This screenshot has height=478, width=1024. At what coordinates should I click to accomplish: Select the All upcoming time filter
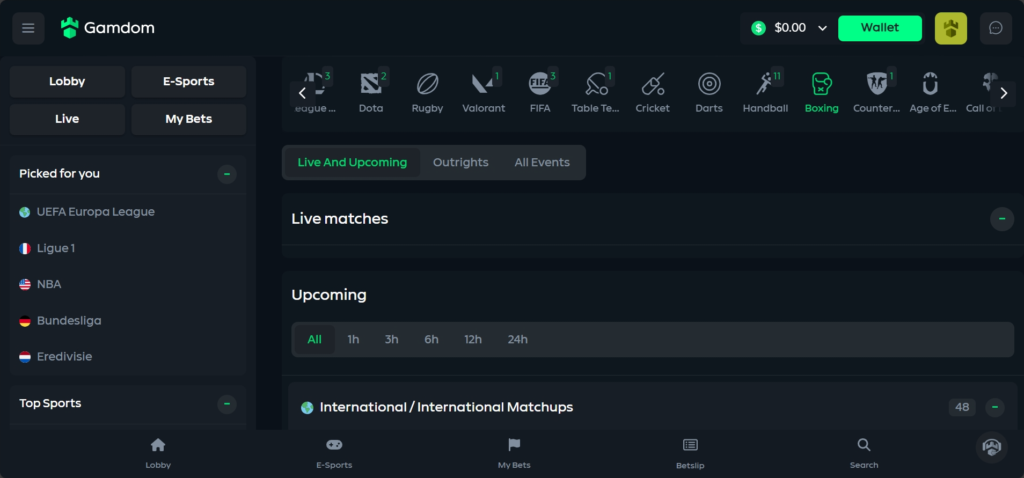click(x=315, y=340)
